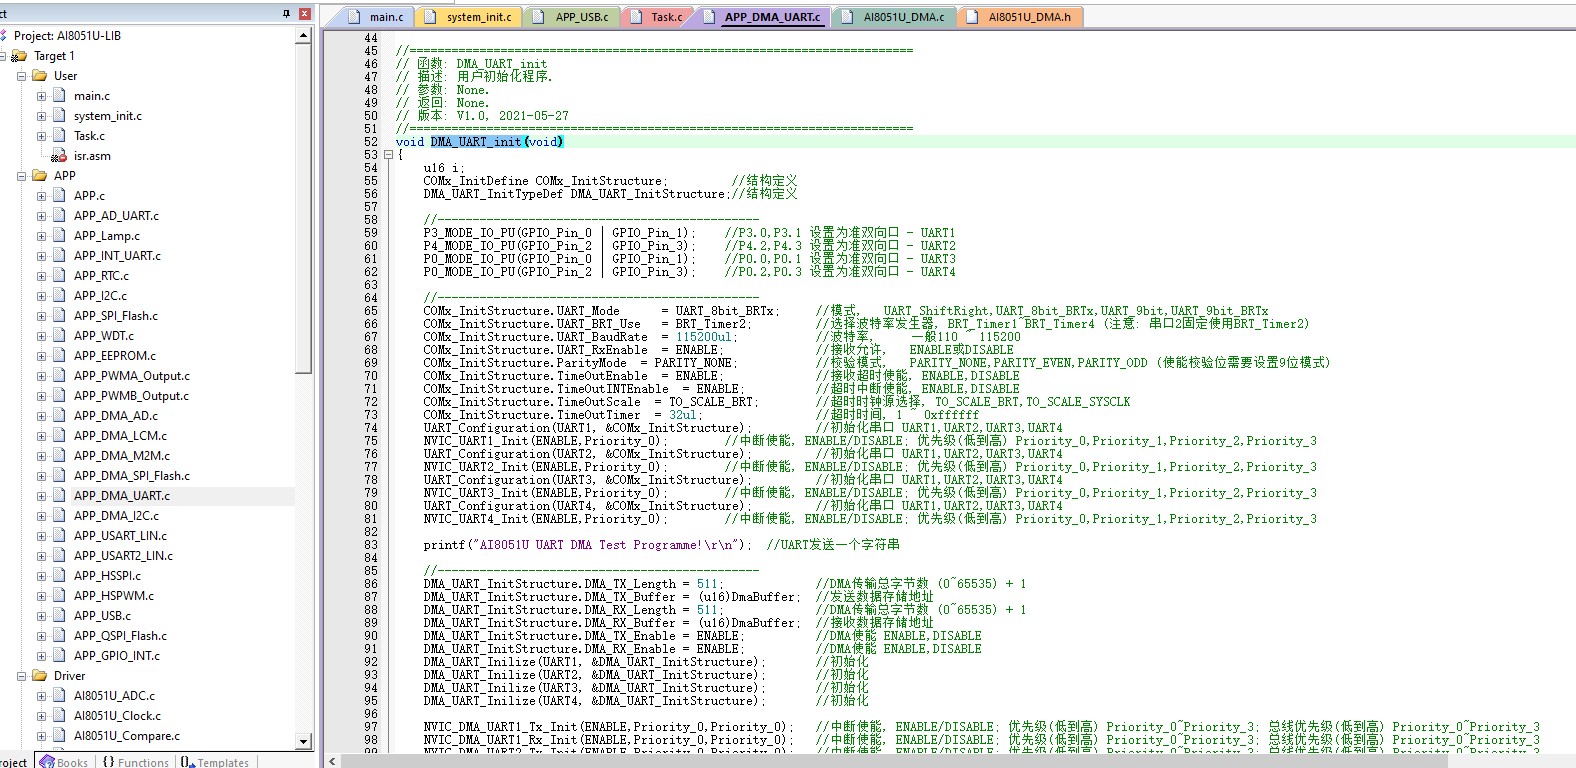Image resolution: width=1576 pixels, height=768 pixels.
Task: Select the active APP_DMA_UART.c editor tab
Action: pos(762,17)
